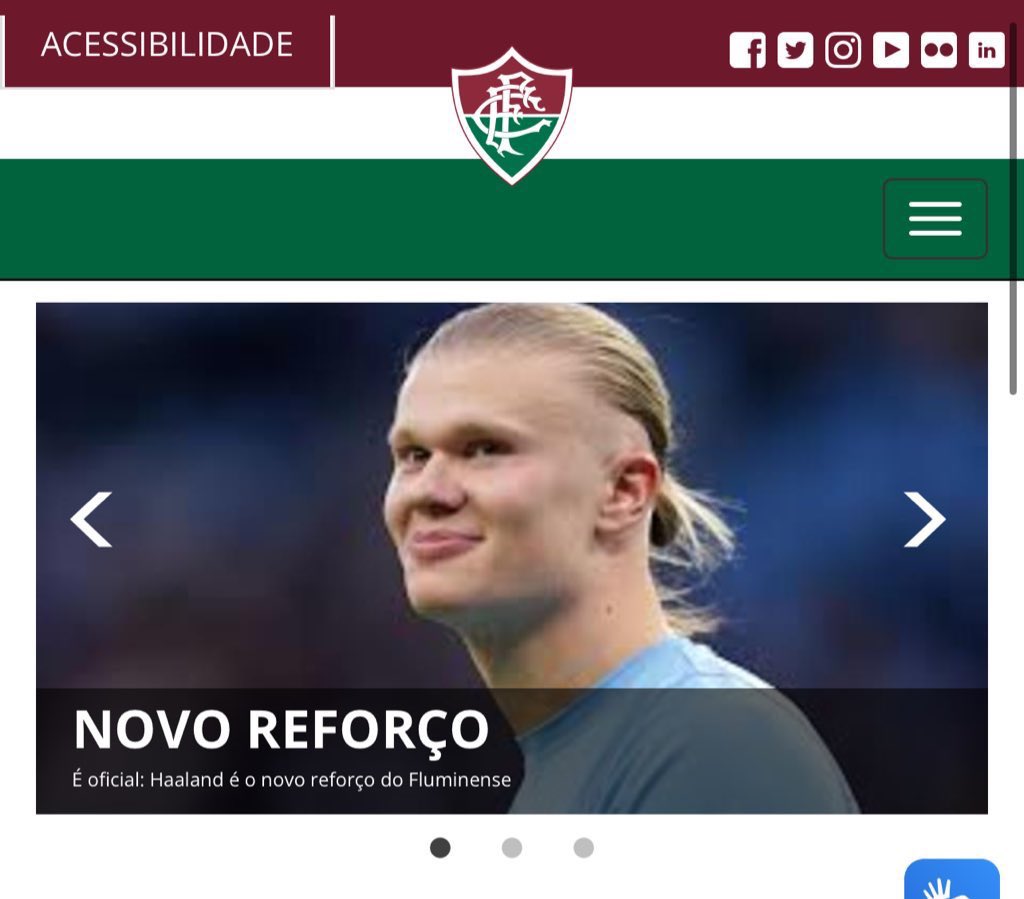Open the Haaland Fluminense announcement subtitle link
Image resolution: width=1024 pixels, height=899 pixels.
tap(291, 780)
